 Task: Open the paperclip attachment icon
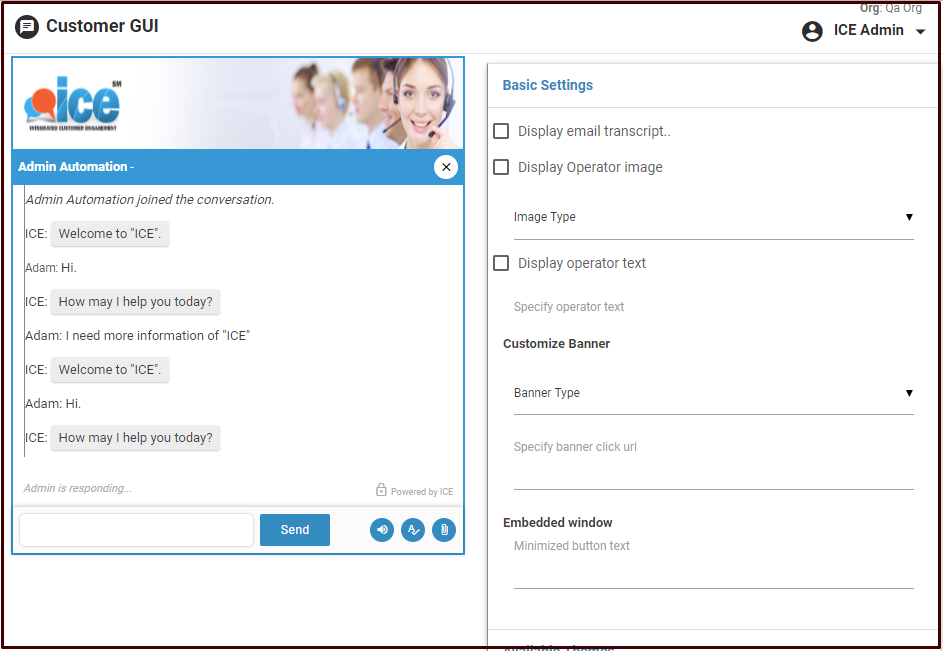coord(444,530)
